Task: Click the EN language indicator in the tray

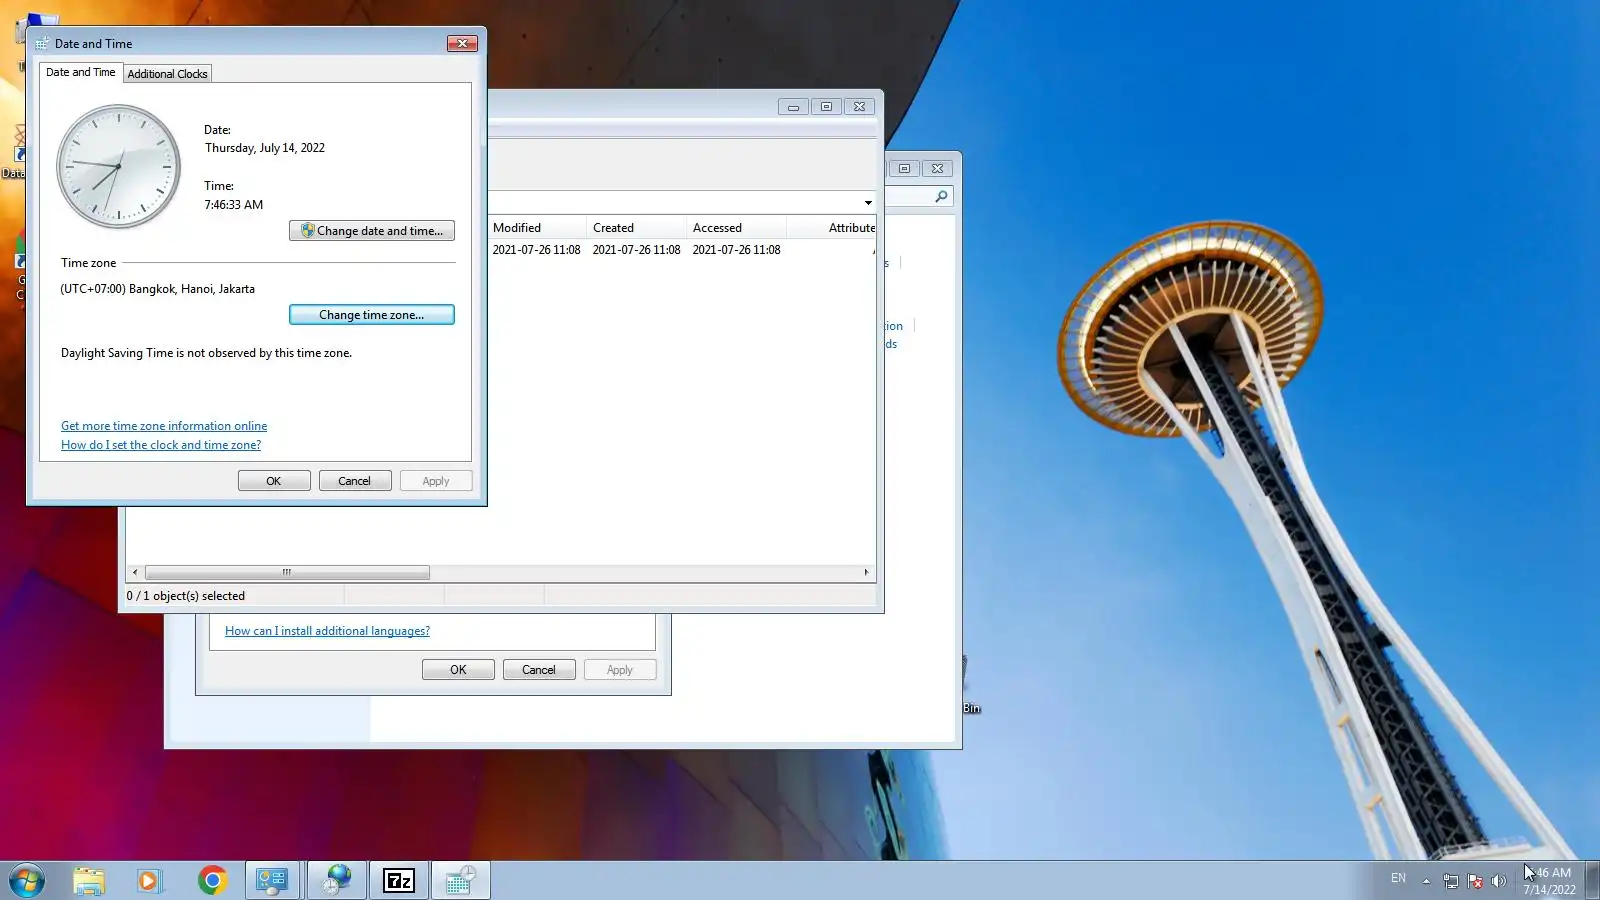Action: tap(1398, 878)
